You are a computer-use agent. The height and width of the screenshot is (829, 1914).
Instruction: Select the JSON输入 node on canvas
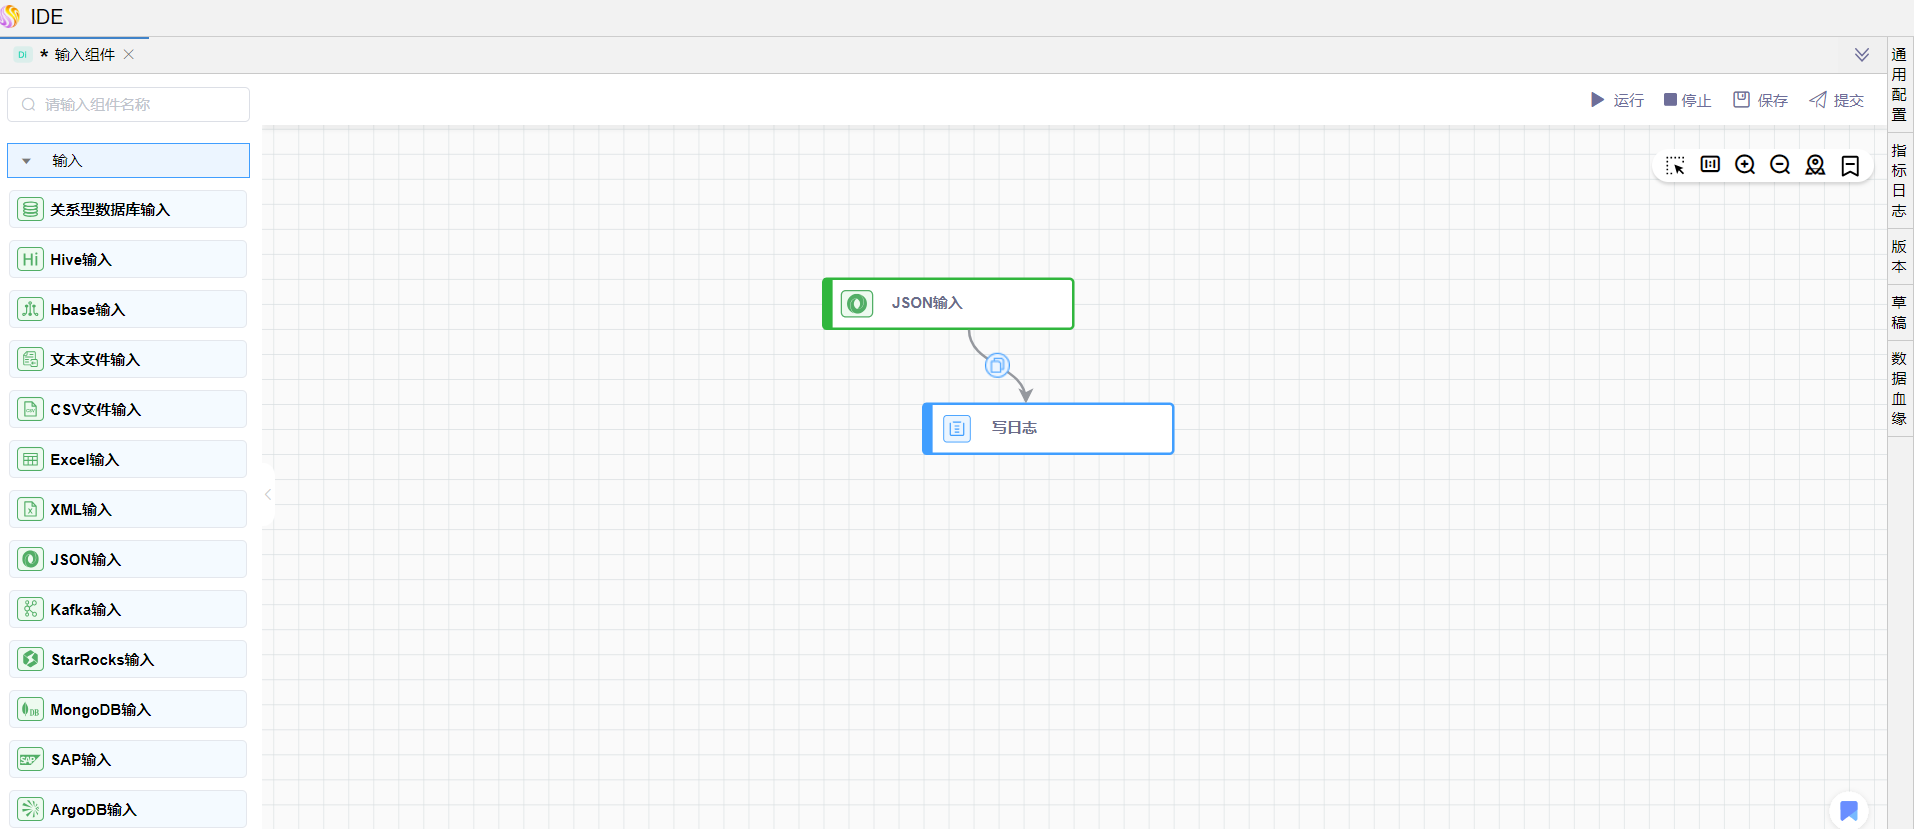tap(948, 303)
